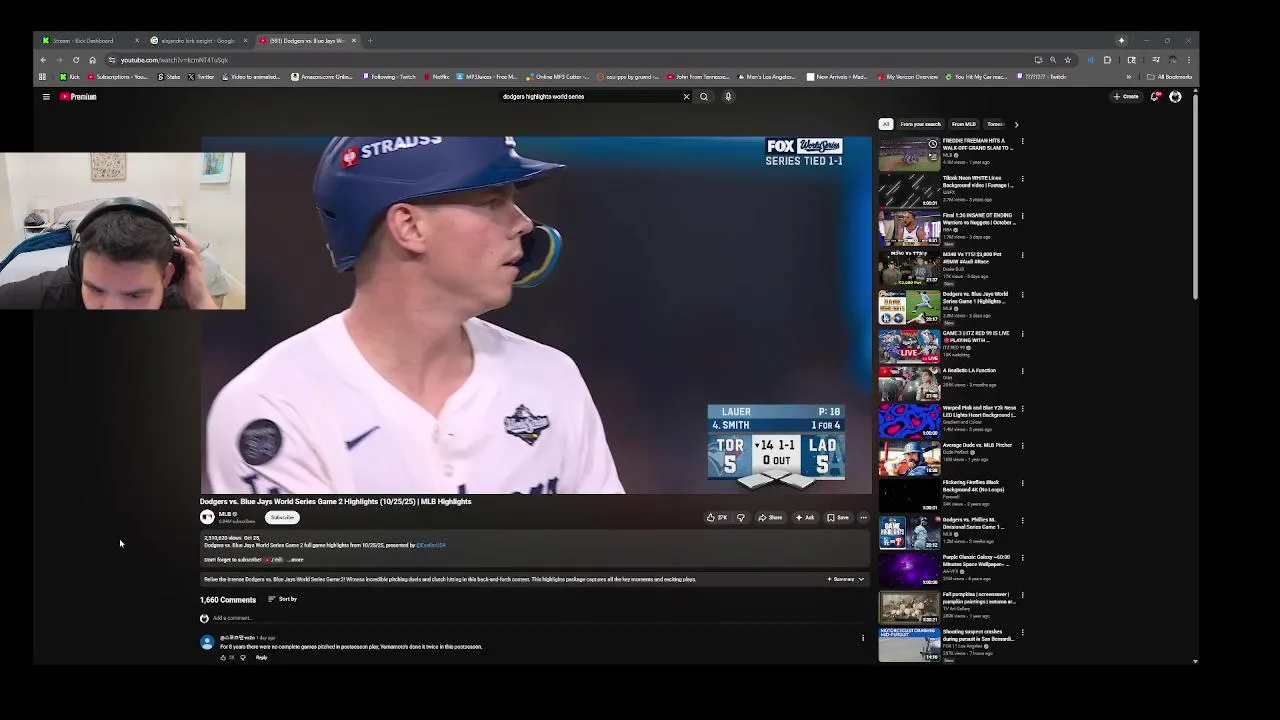Open Warriors vs Nuggets OT ending video
This screenshot has height=720, width=1280.
click(x=909, y=229)
